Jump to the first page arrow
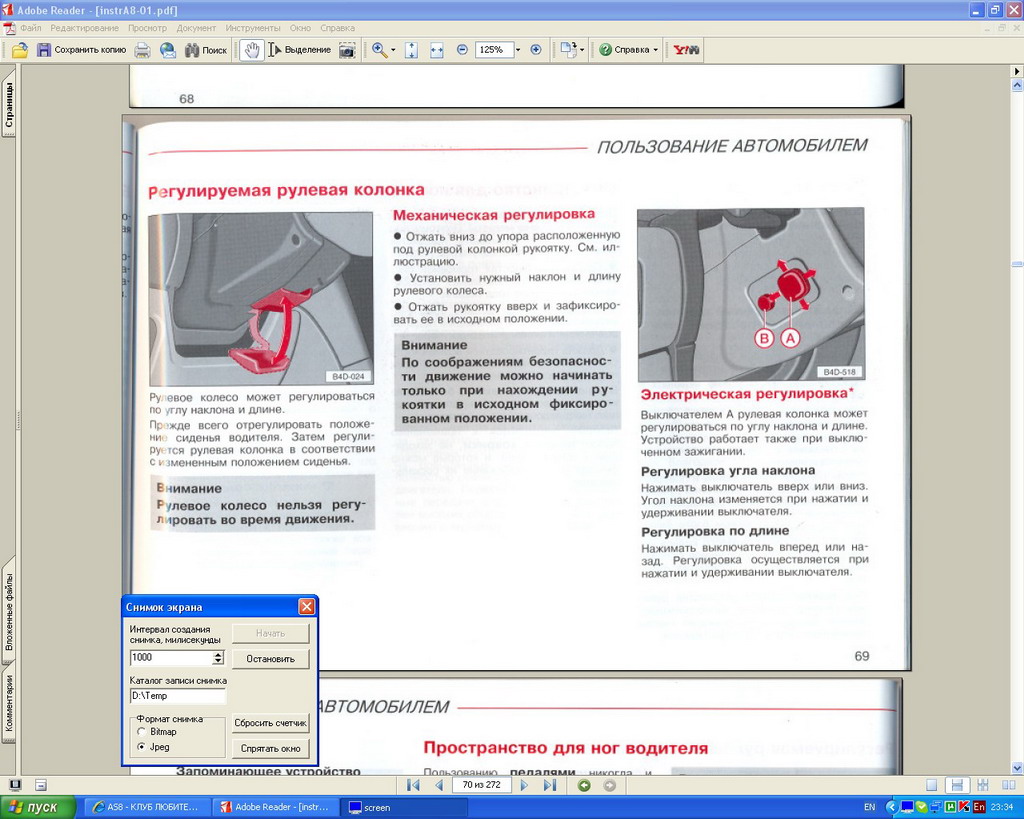 pos(413,785)
